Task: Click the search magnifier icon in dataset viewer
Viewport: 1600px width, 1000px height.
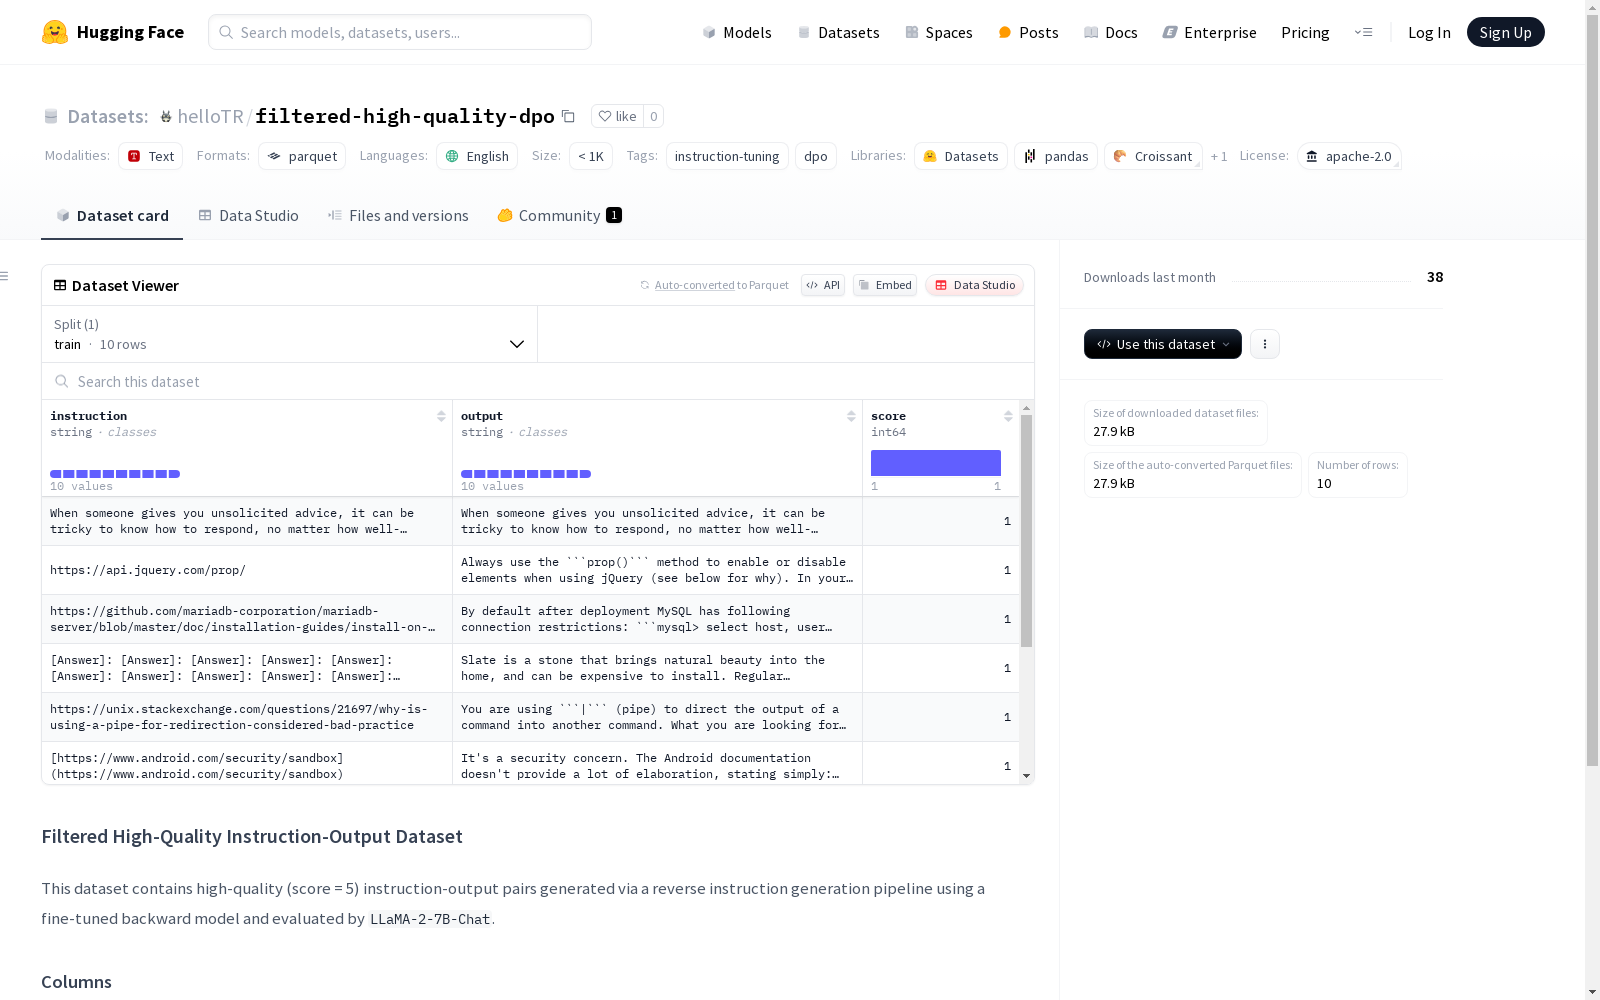Action: pyautogui.click(x=62, y=381)
